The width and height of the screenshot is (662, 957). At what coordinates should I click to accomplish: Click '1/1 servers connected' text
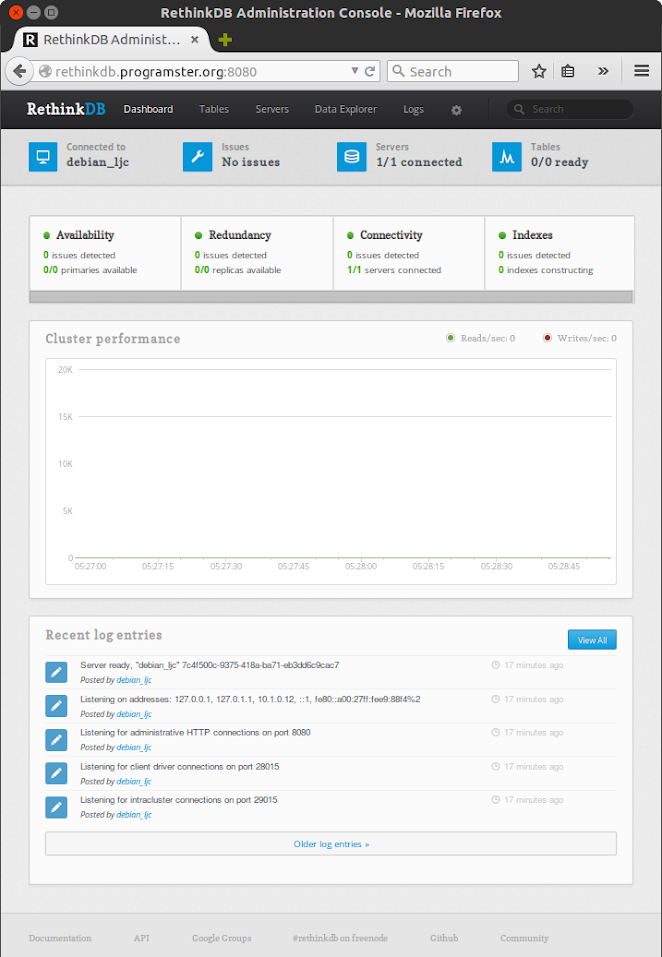394,270
